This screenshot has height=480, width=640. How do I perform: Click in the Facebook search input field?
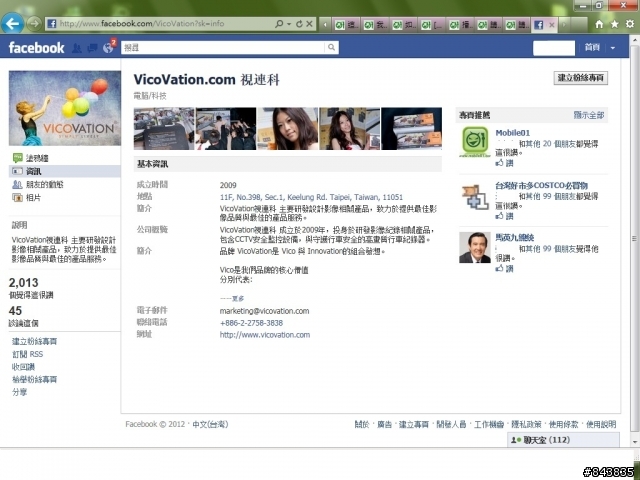click(223, 47)
